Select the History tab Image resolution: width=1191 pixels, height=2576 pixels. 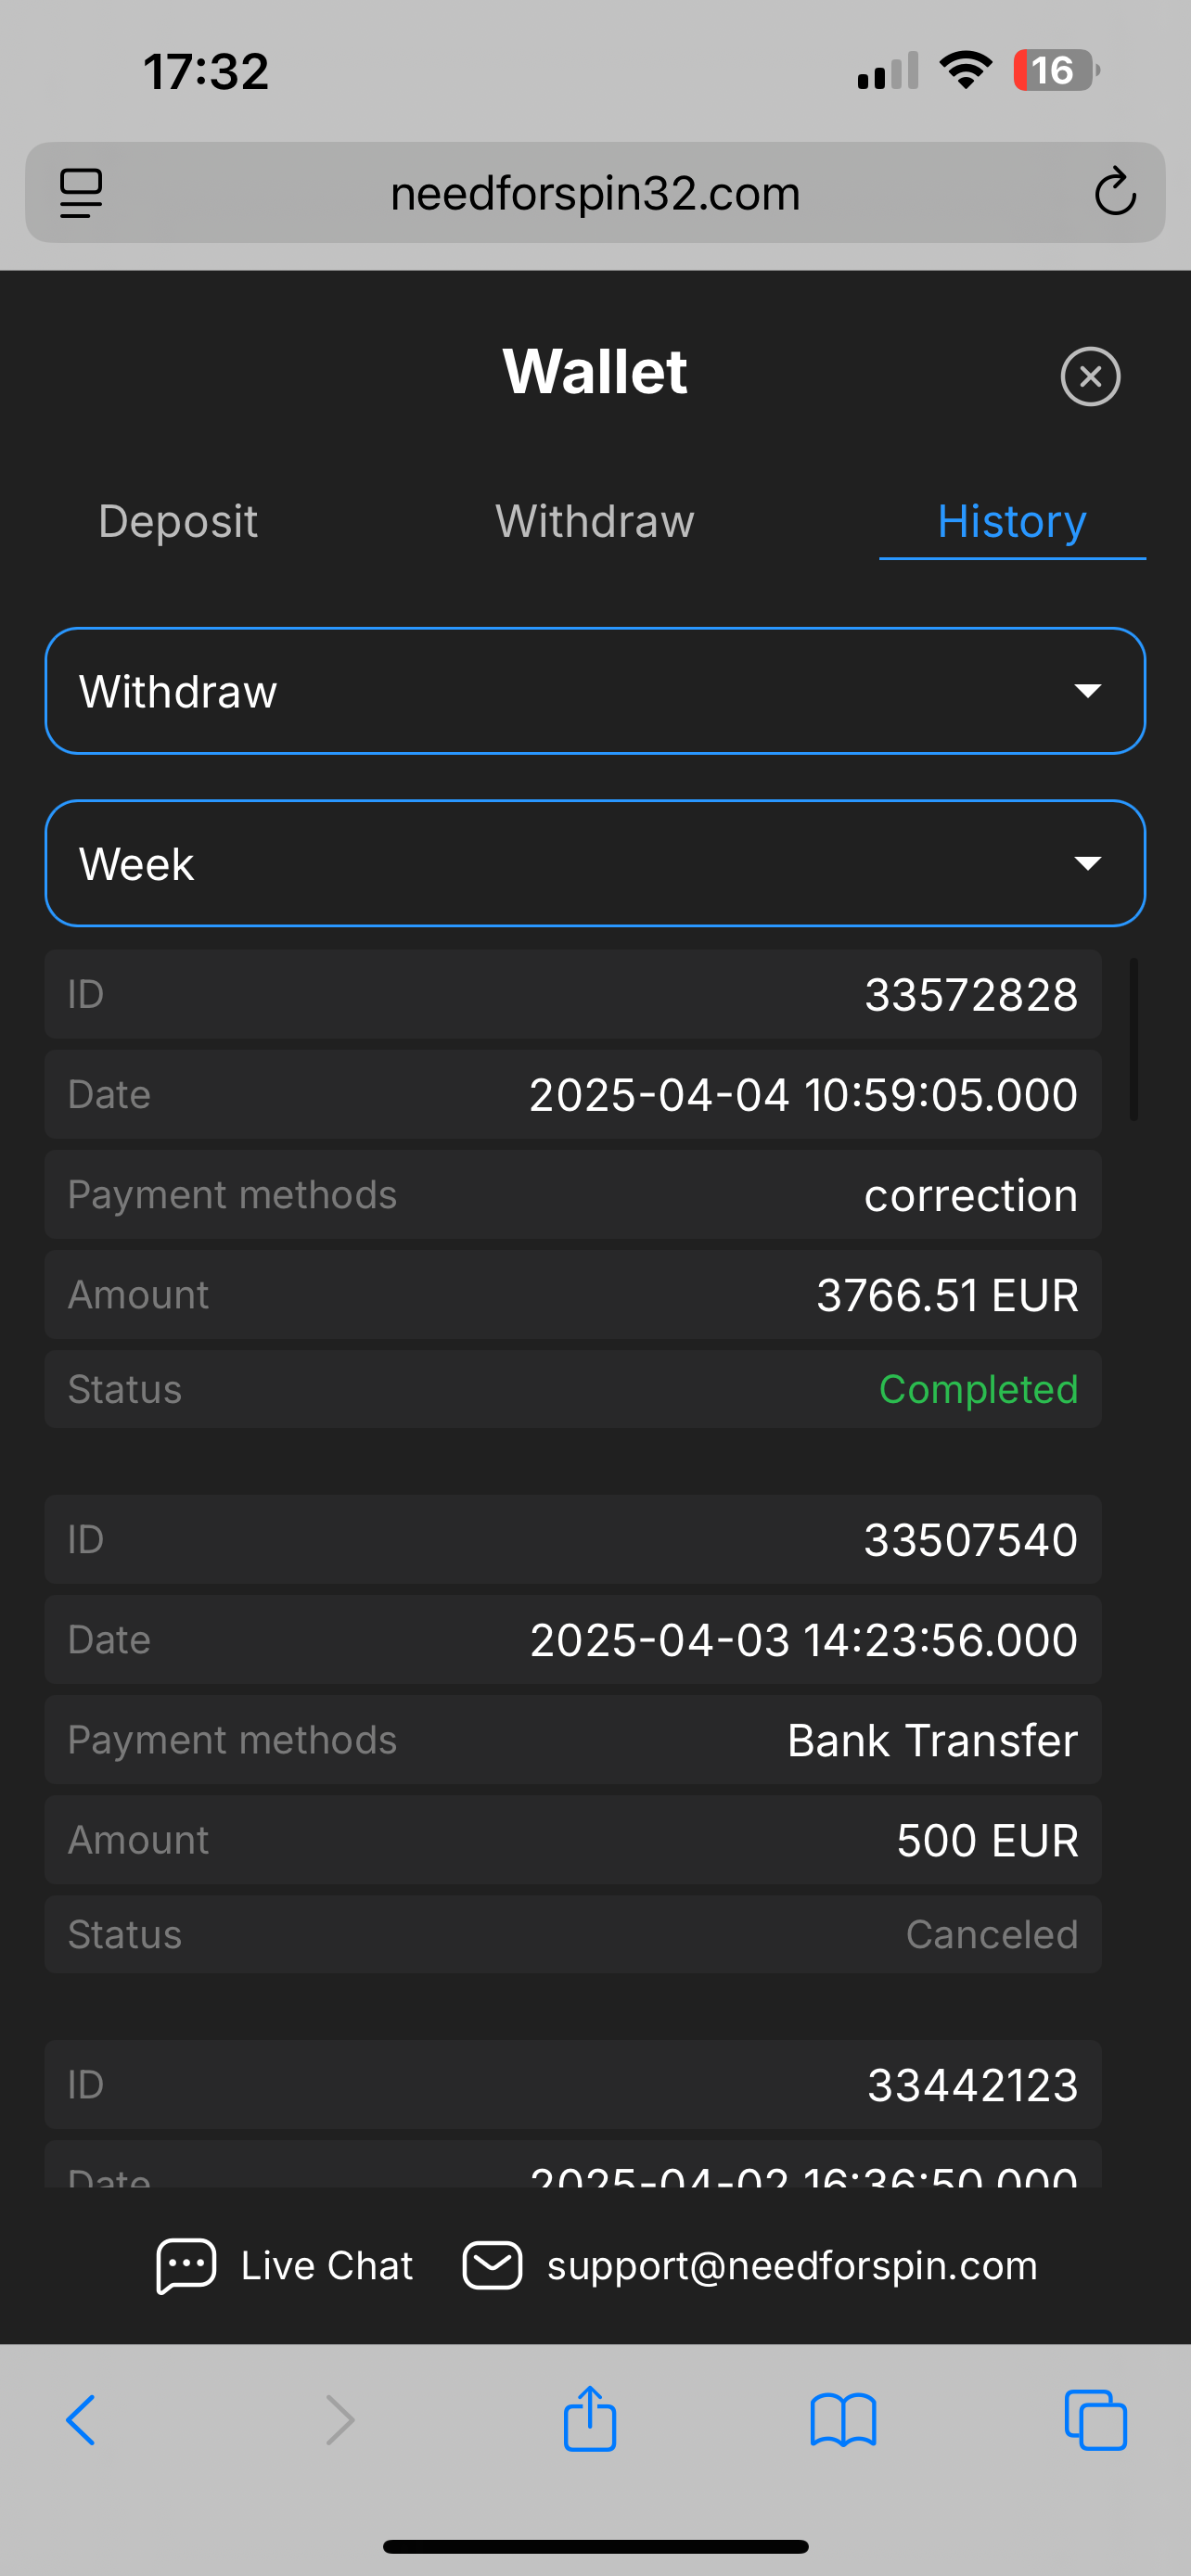(1011, 521)
